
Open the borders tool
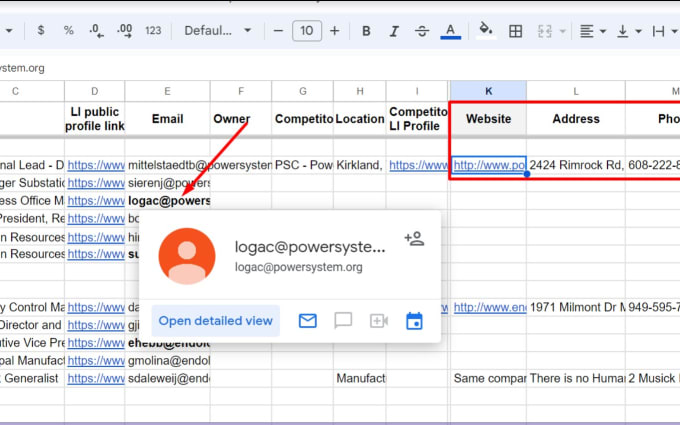516,31
